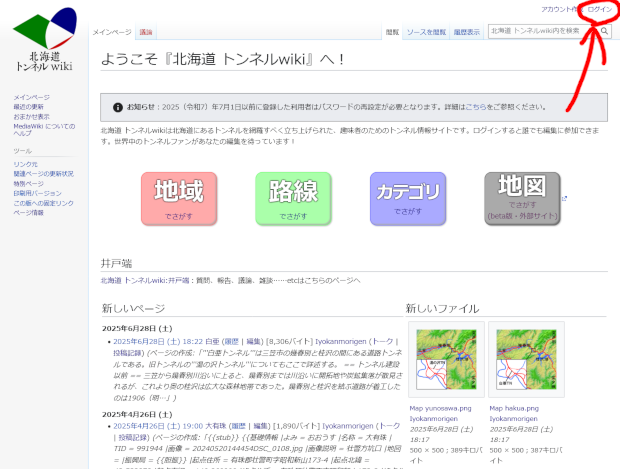
Task: Open 最近の更新 in the sidebar
Action: click(28, 106)
